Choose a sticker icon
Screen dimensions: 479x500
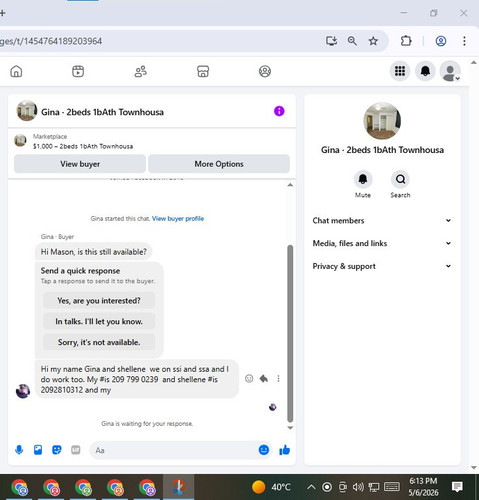pyautogui.click(x=57, y=450)
